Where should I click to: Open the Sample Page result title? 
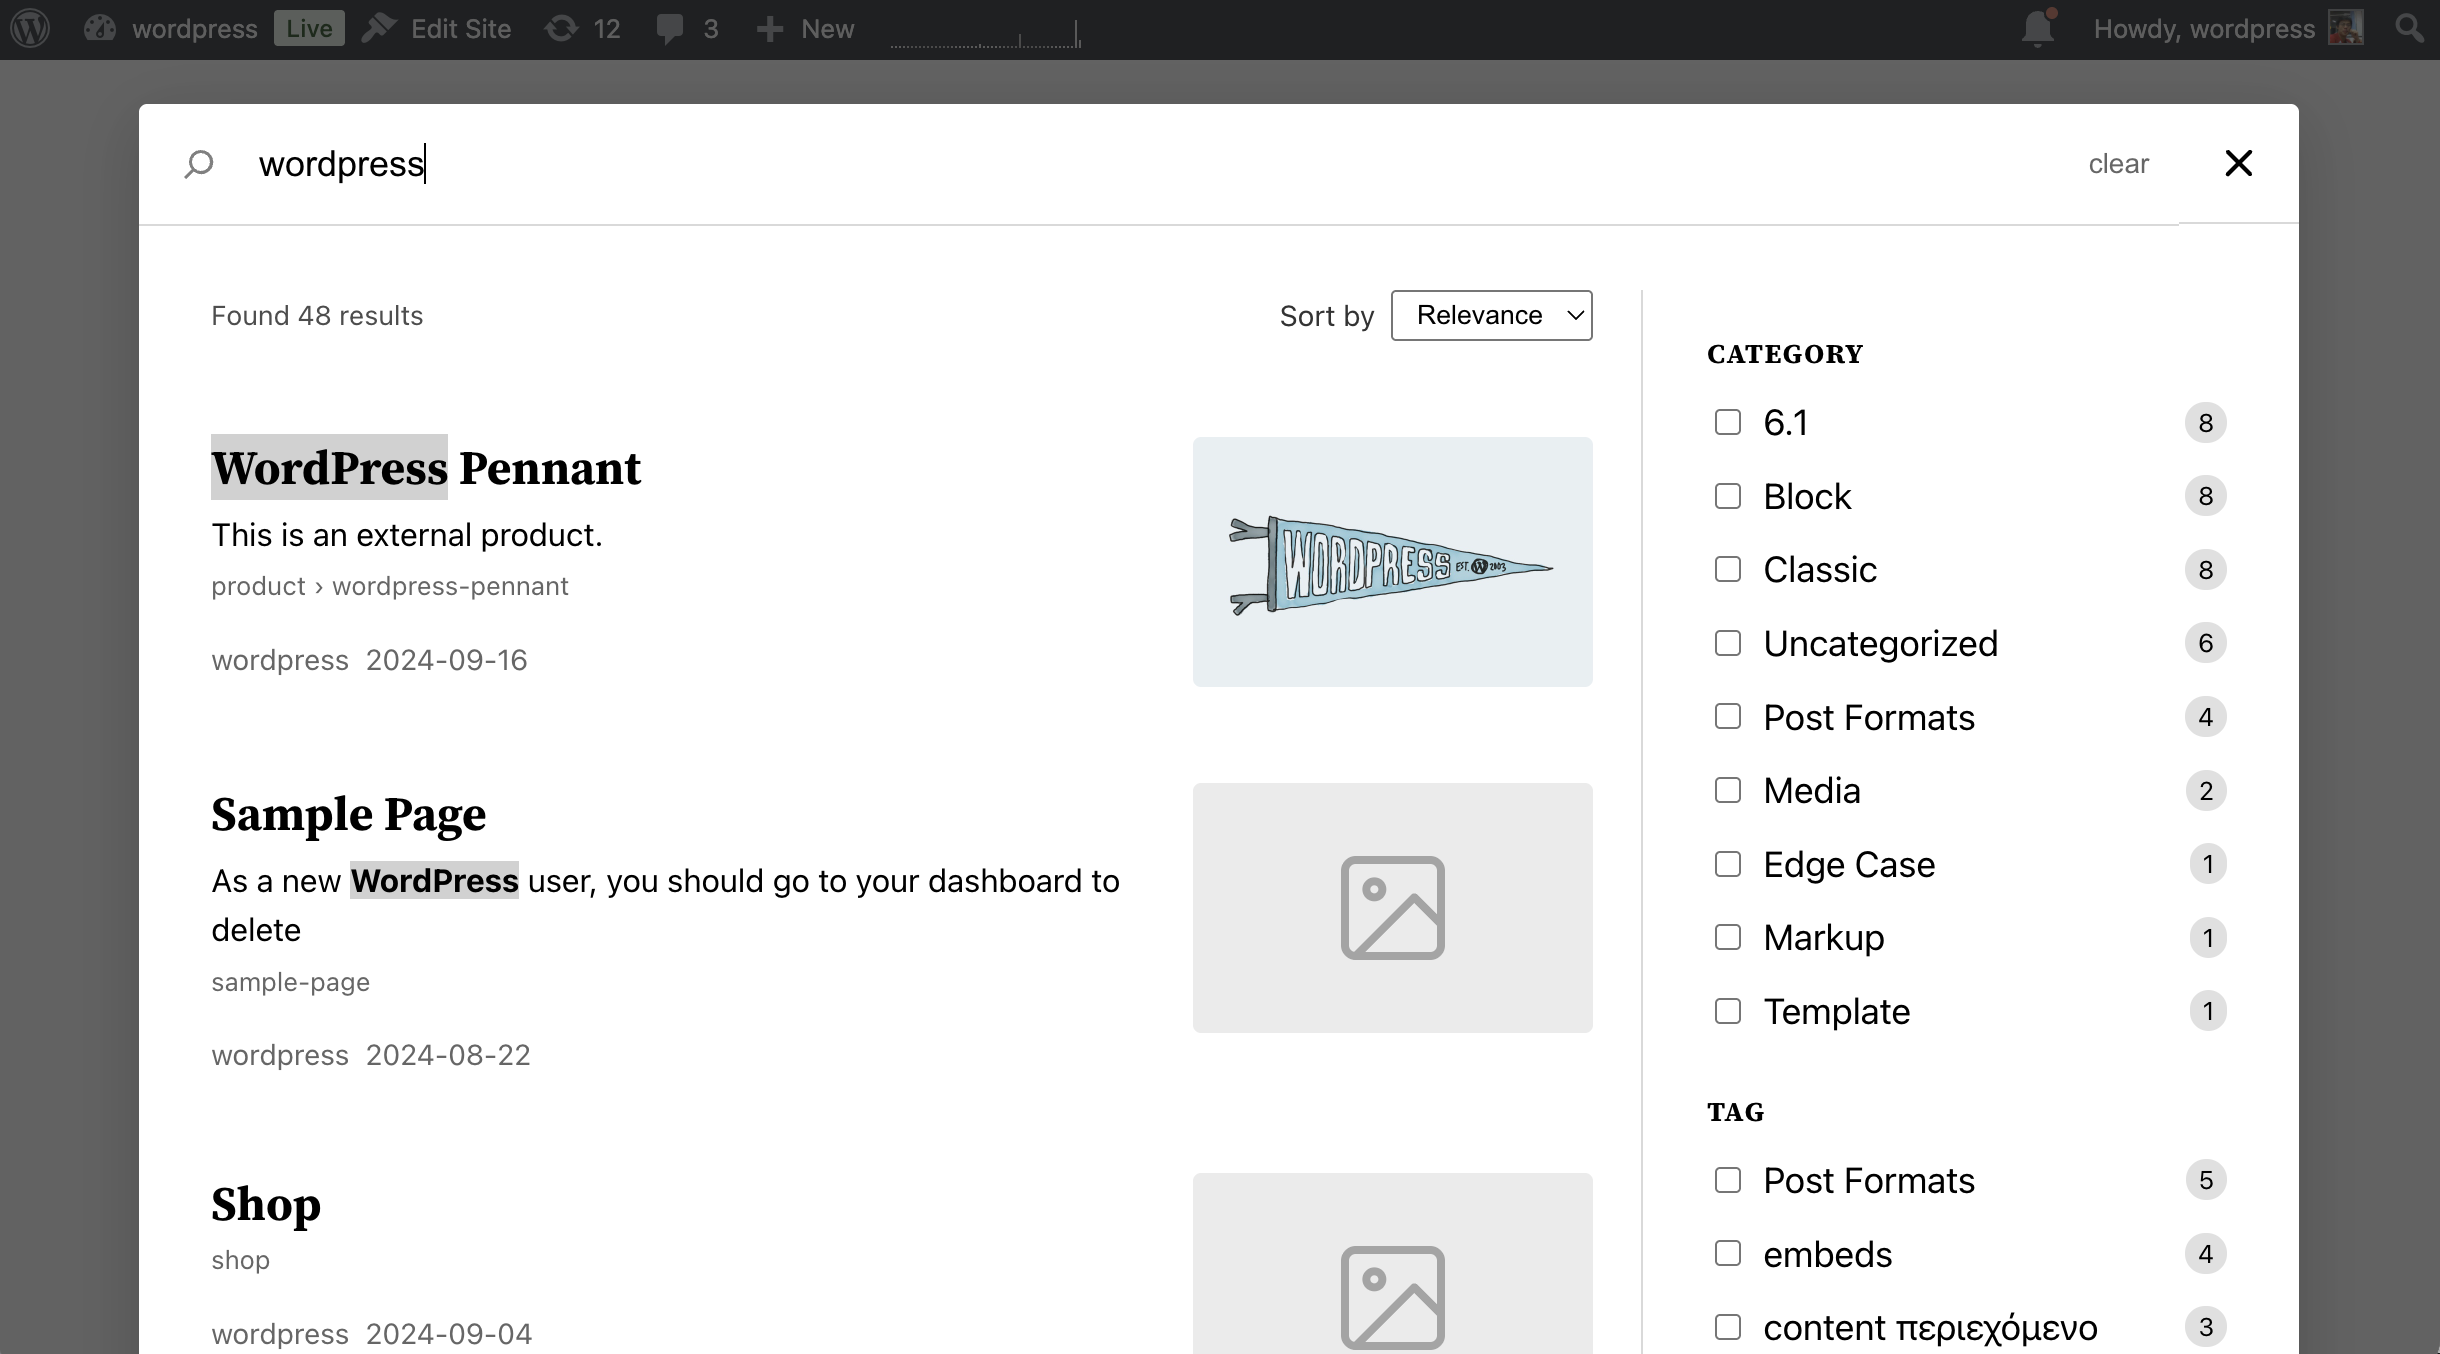pos(348,814)
